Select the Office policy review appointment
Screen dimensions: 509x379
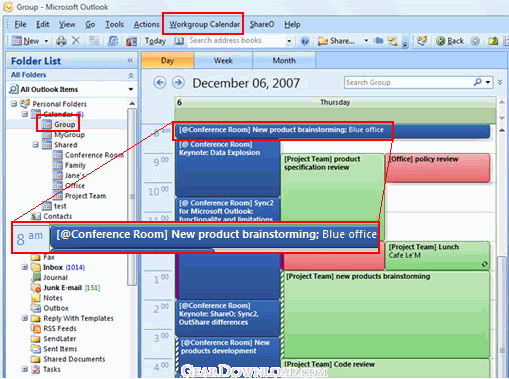tap(438, 168)
